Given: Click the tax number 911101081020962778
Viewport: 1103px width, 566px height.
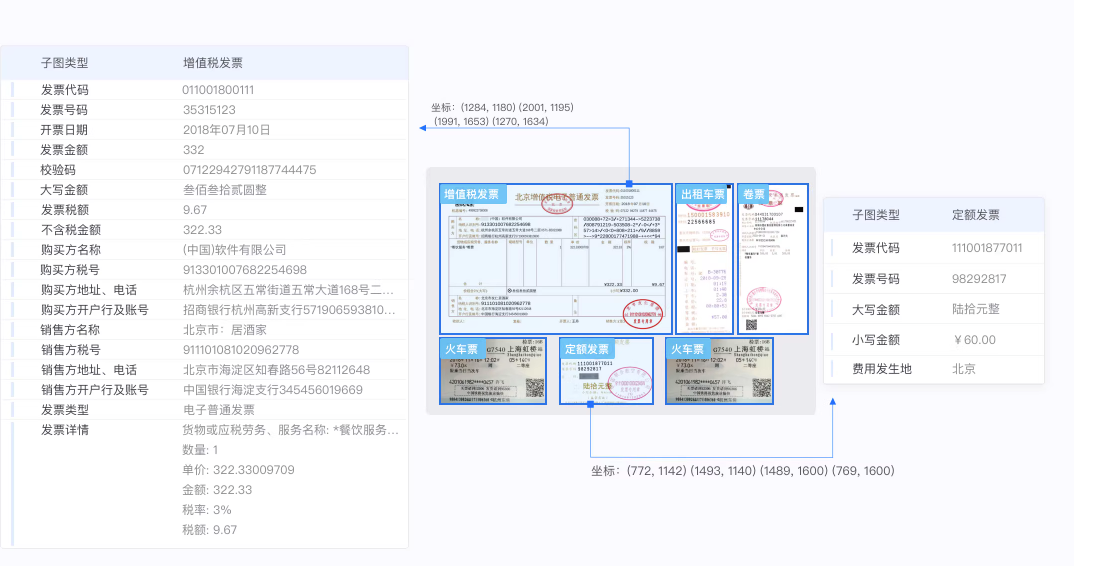Looking at the screenshot, I should click(241, 350).
